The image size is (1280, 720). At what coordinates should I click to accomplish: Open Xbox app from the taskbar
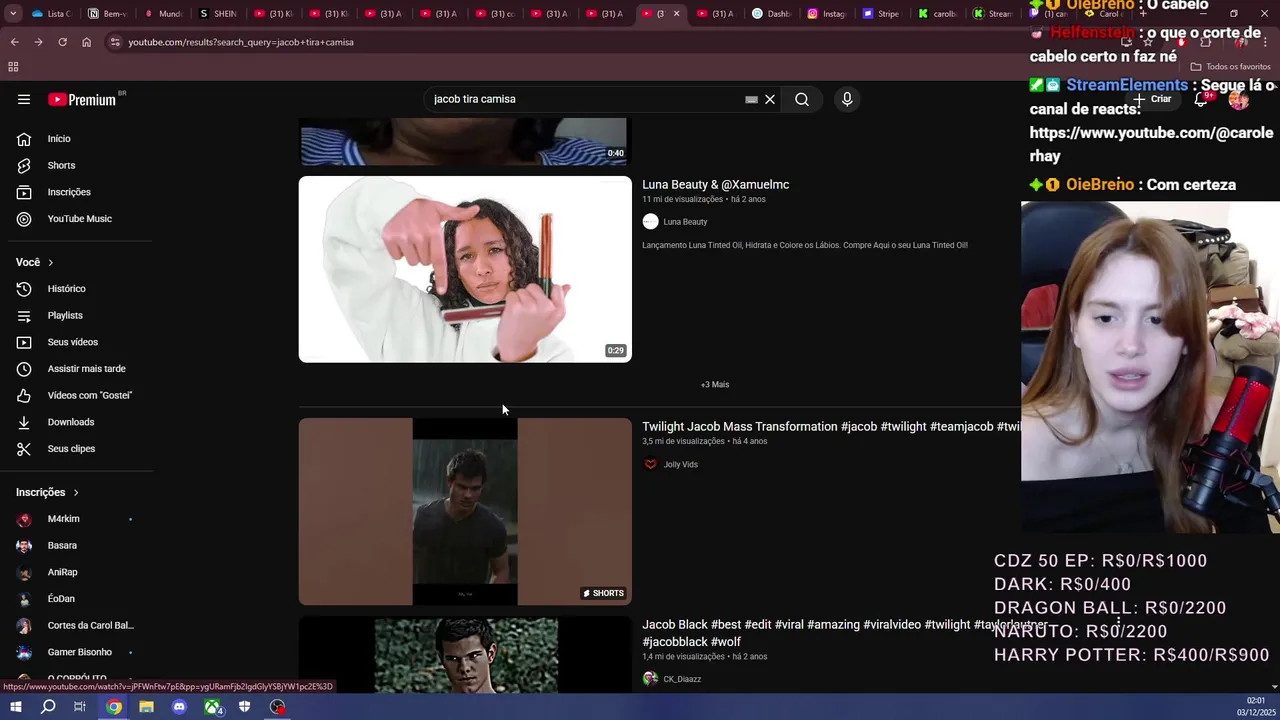tap(212, 707)
